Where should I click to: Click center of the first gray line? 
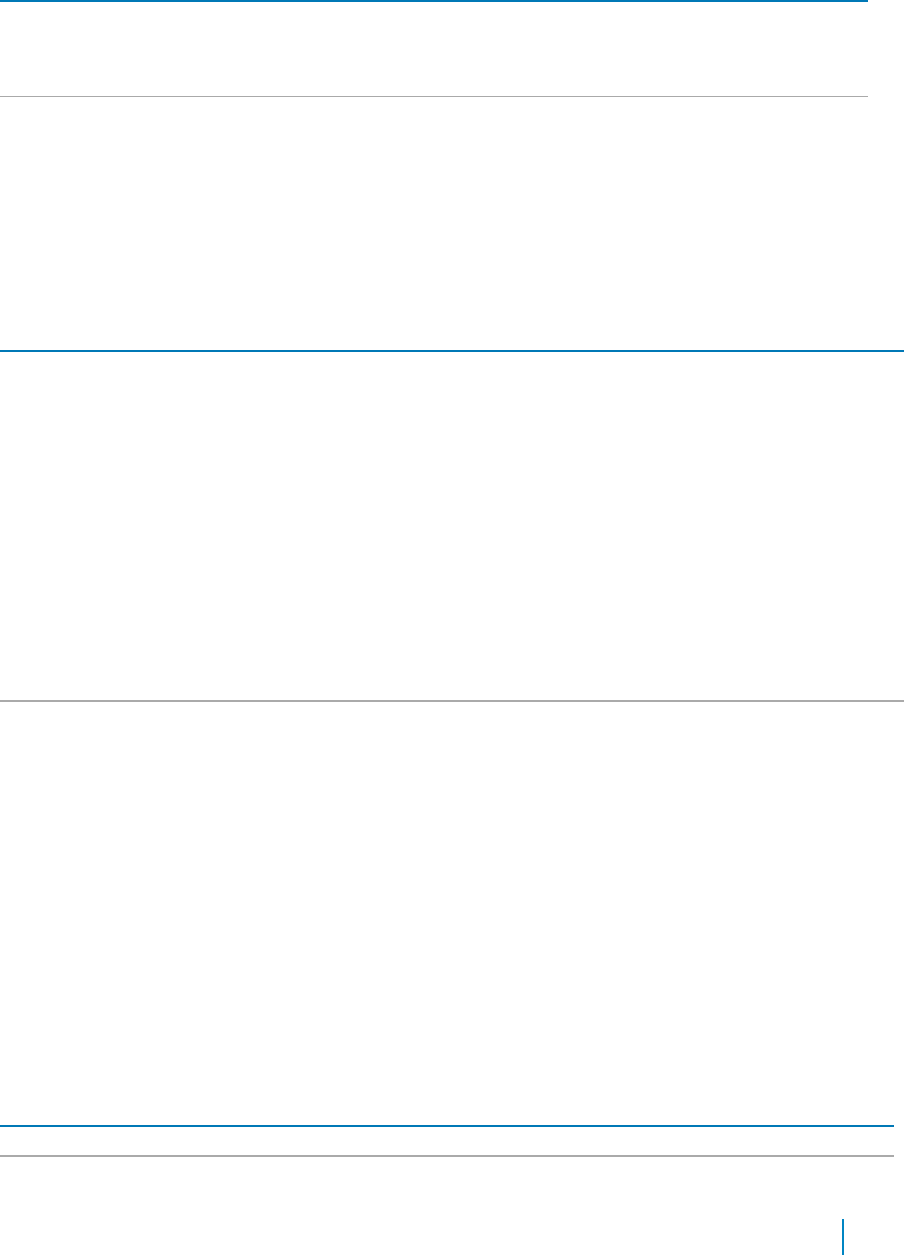(434, 97)
